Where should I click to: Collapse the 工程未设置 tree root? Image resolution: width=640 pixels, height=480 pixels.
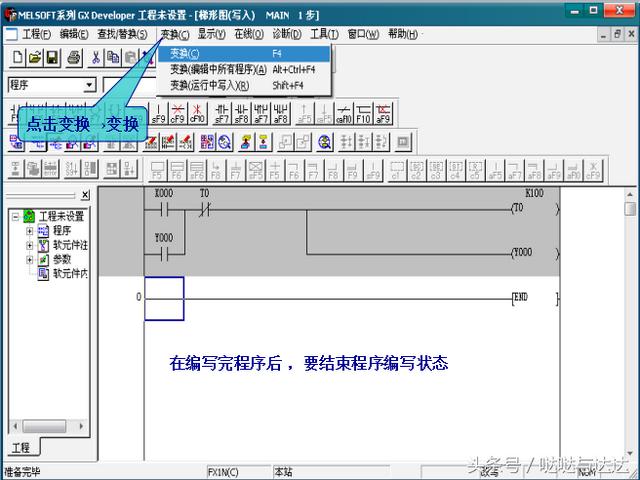click(16, 216)
